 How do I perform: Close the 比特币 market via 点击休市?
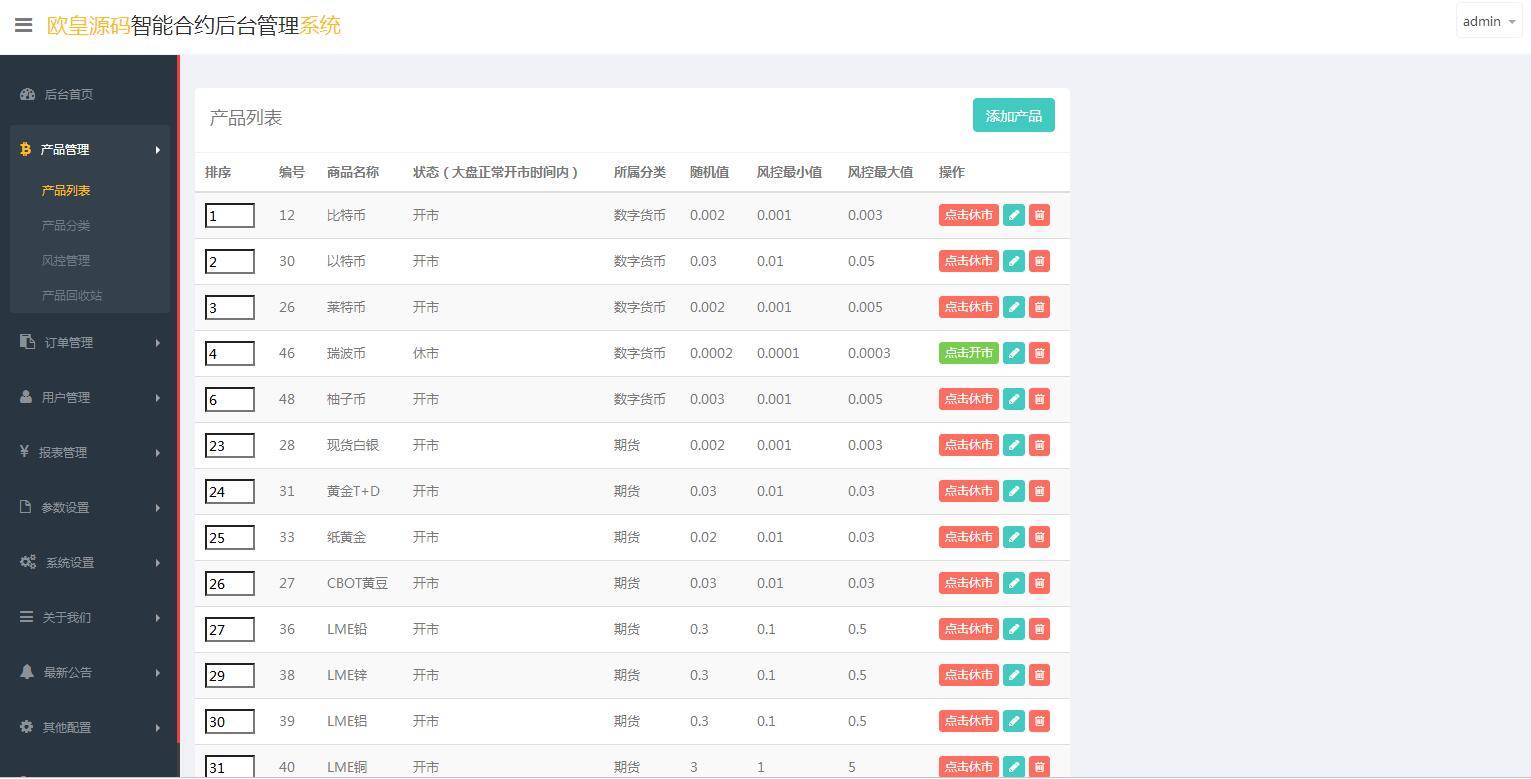pos(967,215)
